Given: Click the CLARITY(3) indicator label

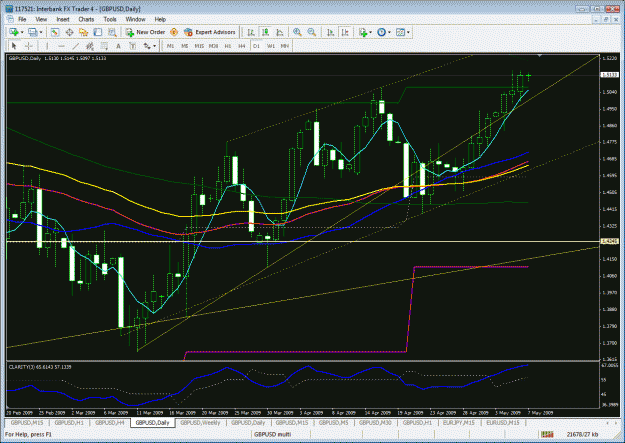Looking at the screenshot, I should pos(40,367).
